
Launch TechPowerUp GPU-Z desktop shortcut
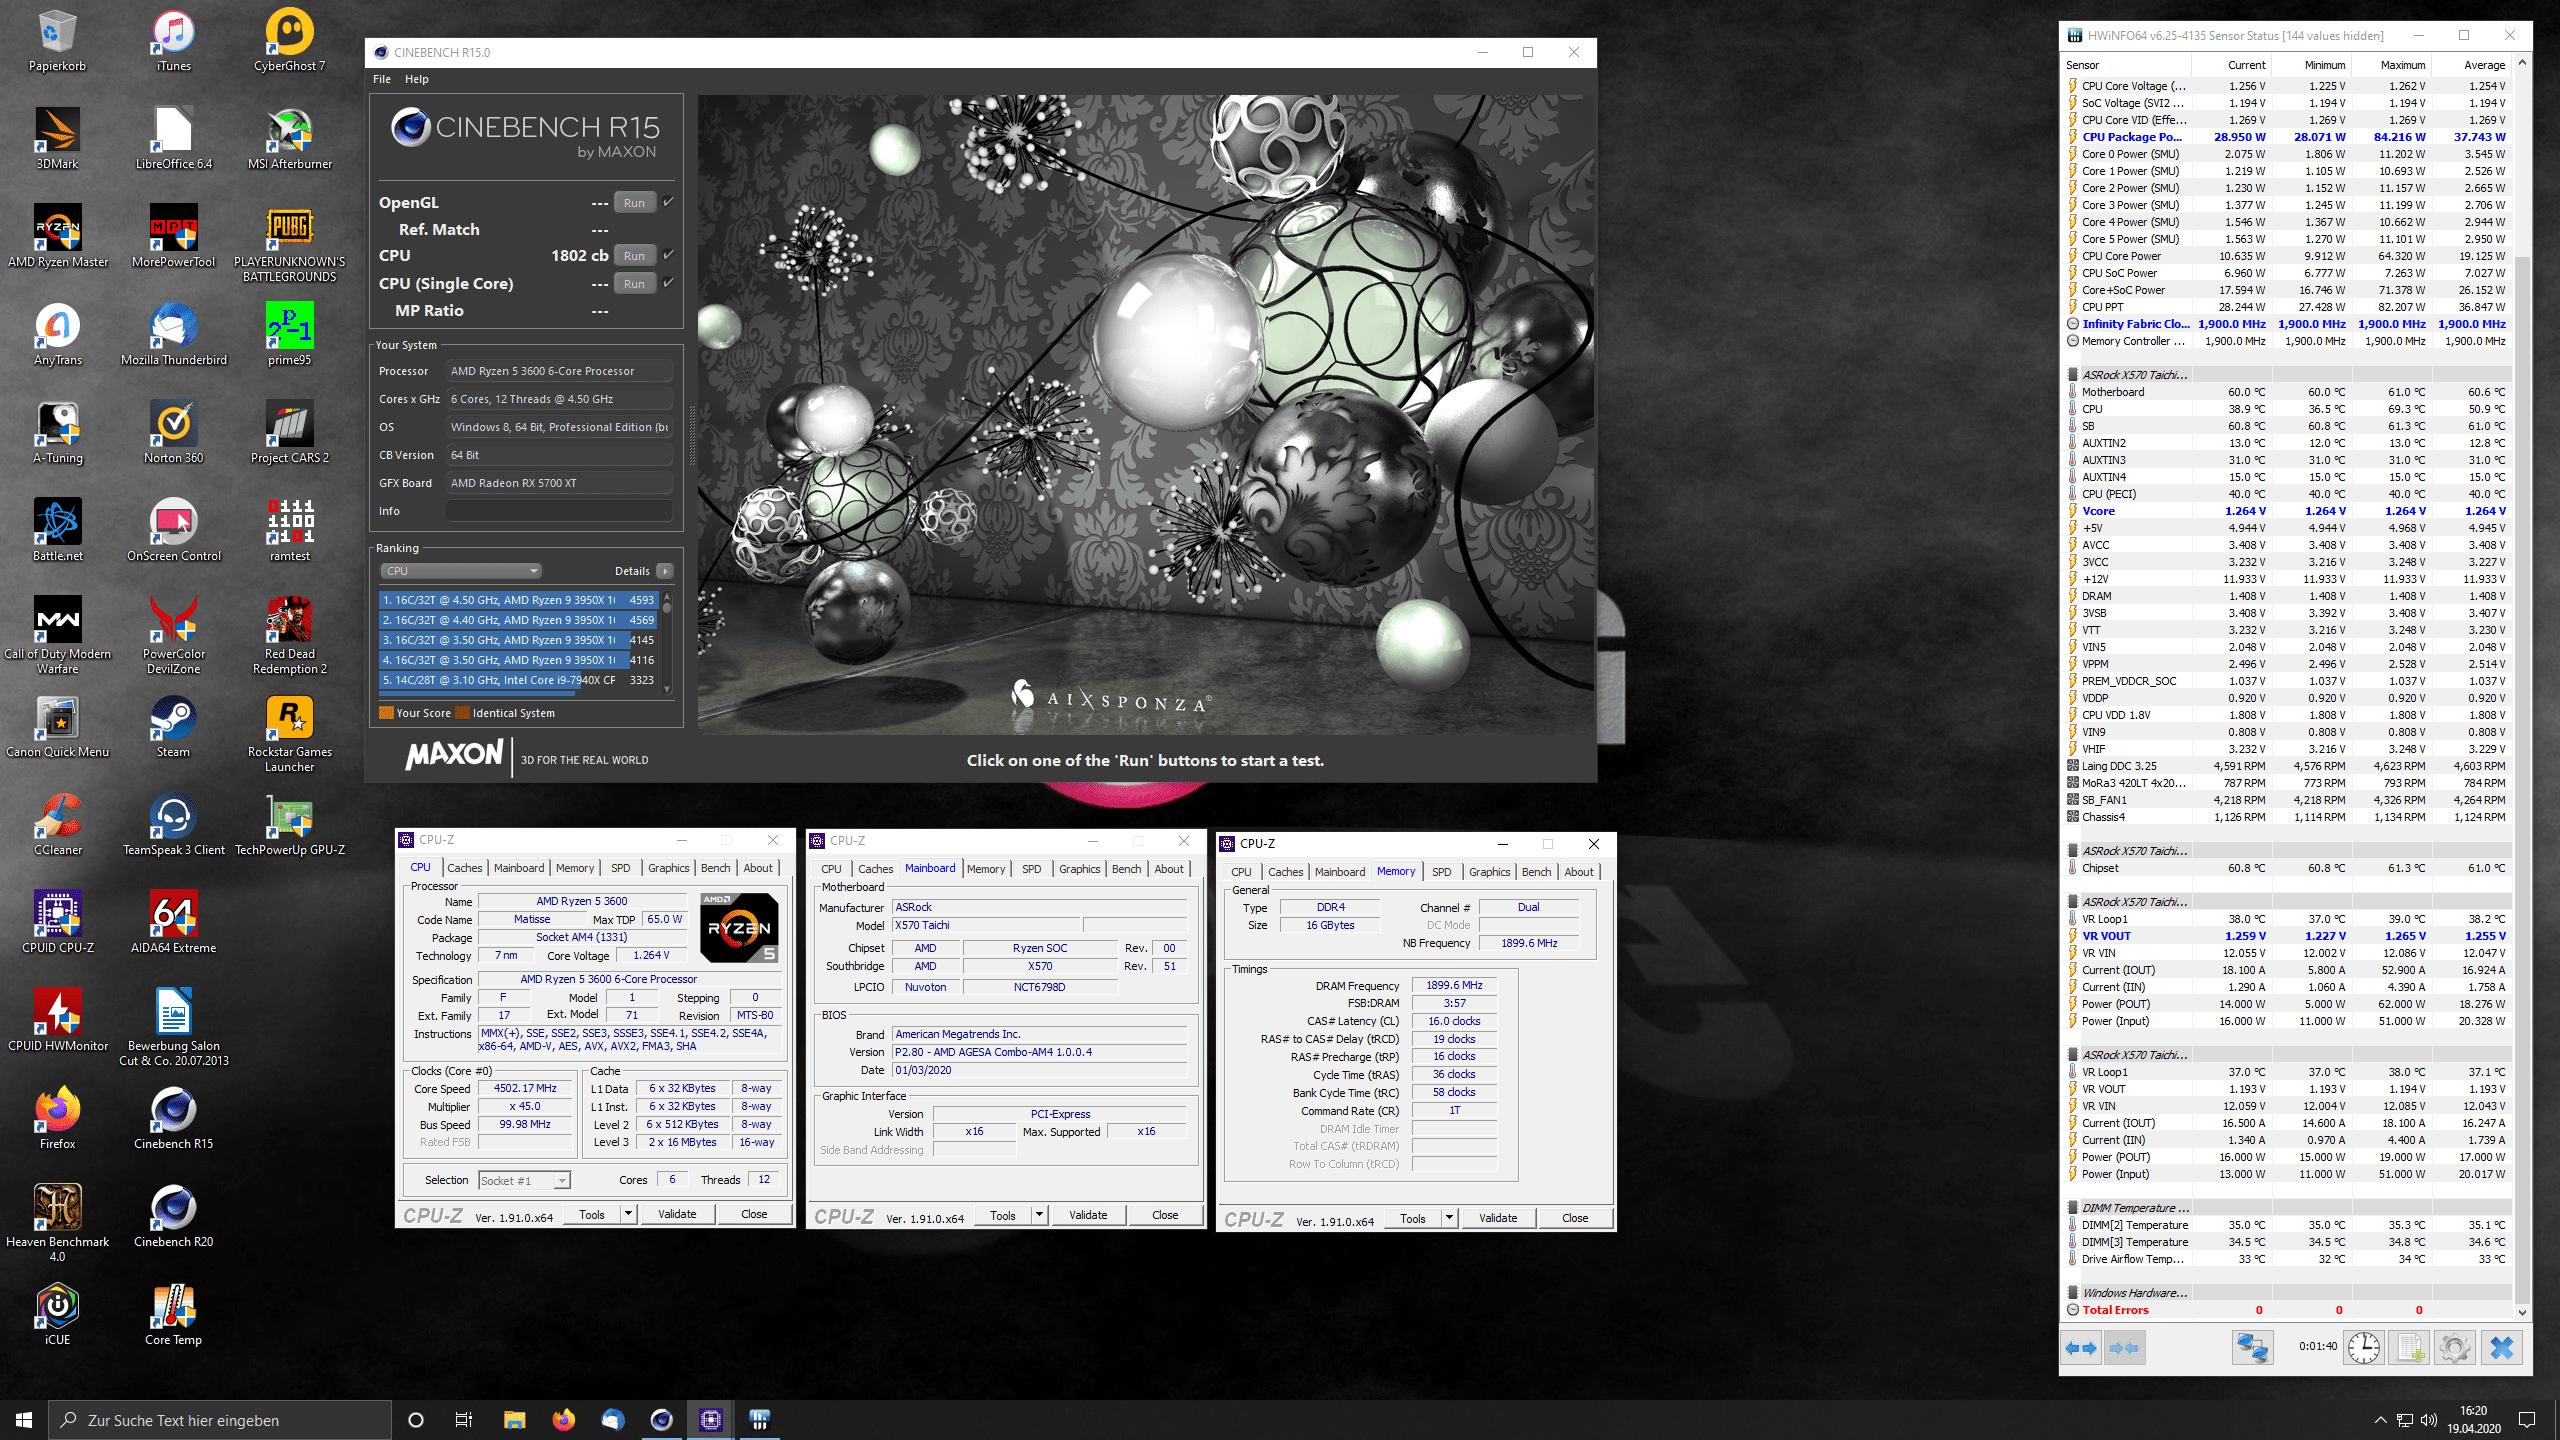tap(289, 825)
